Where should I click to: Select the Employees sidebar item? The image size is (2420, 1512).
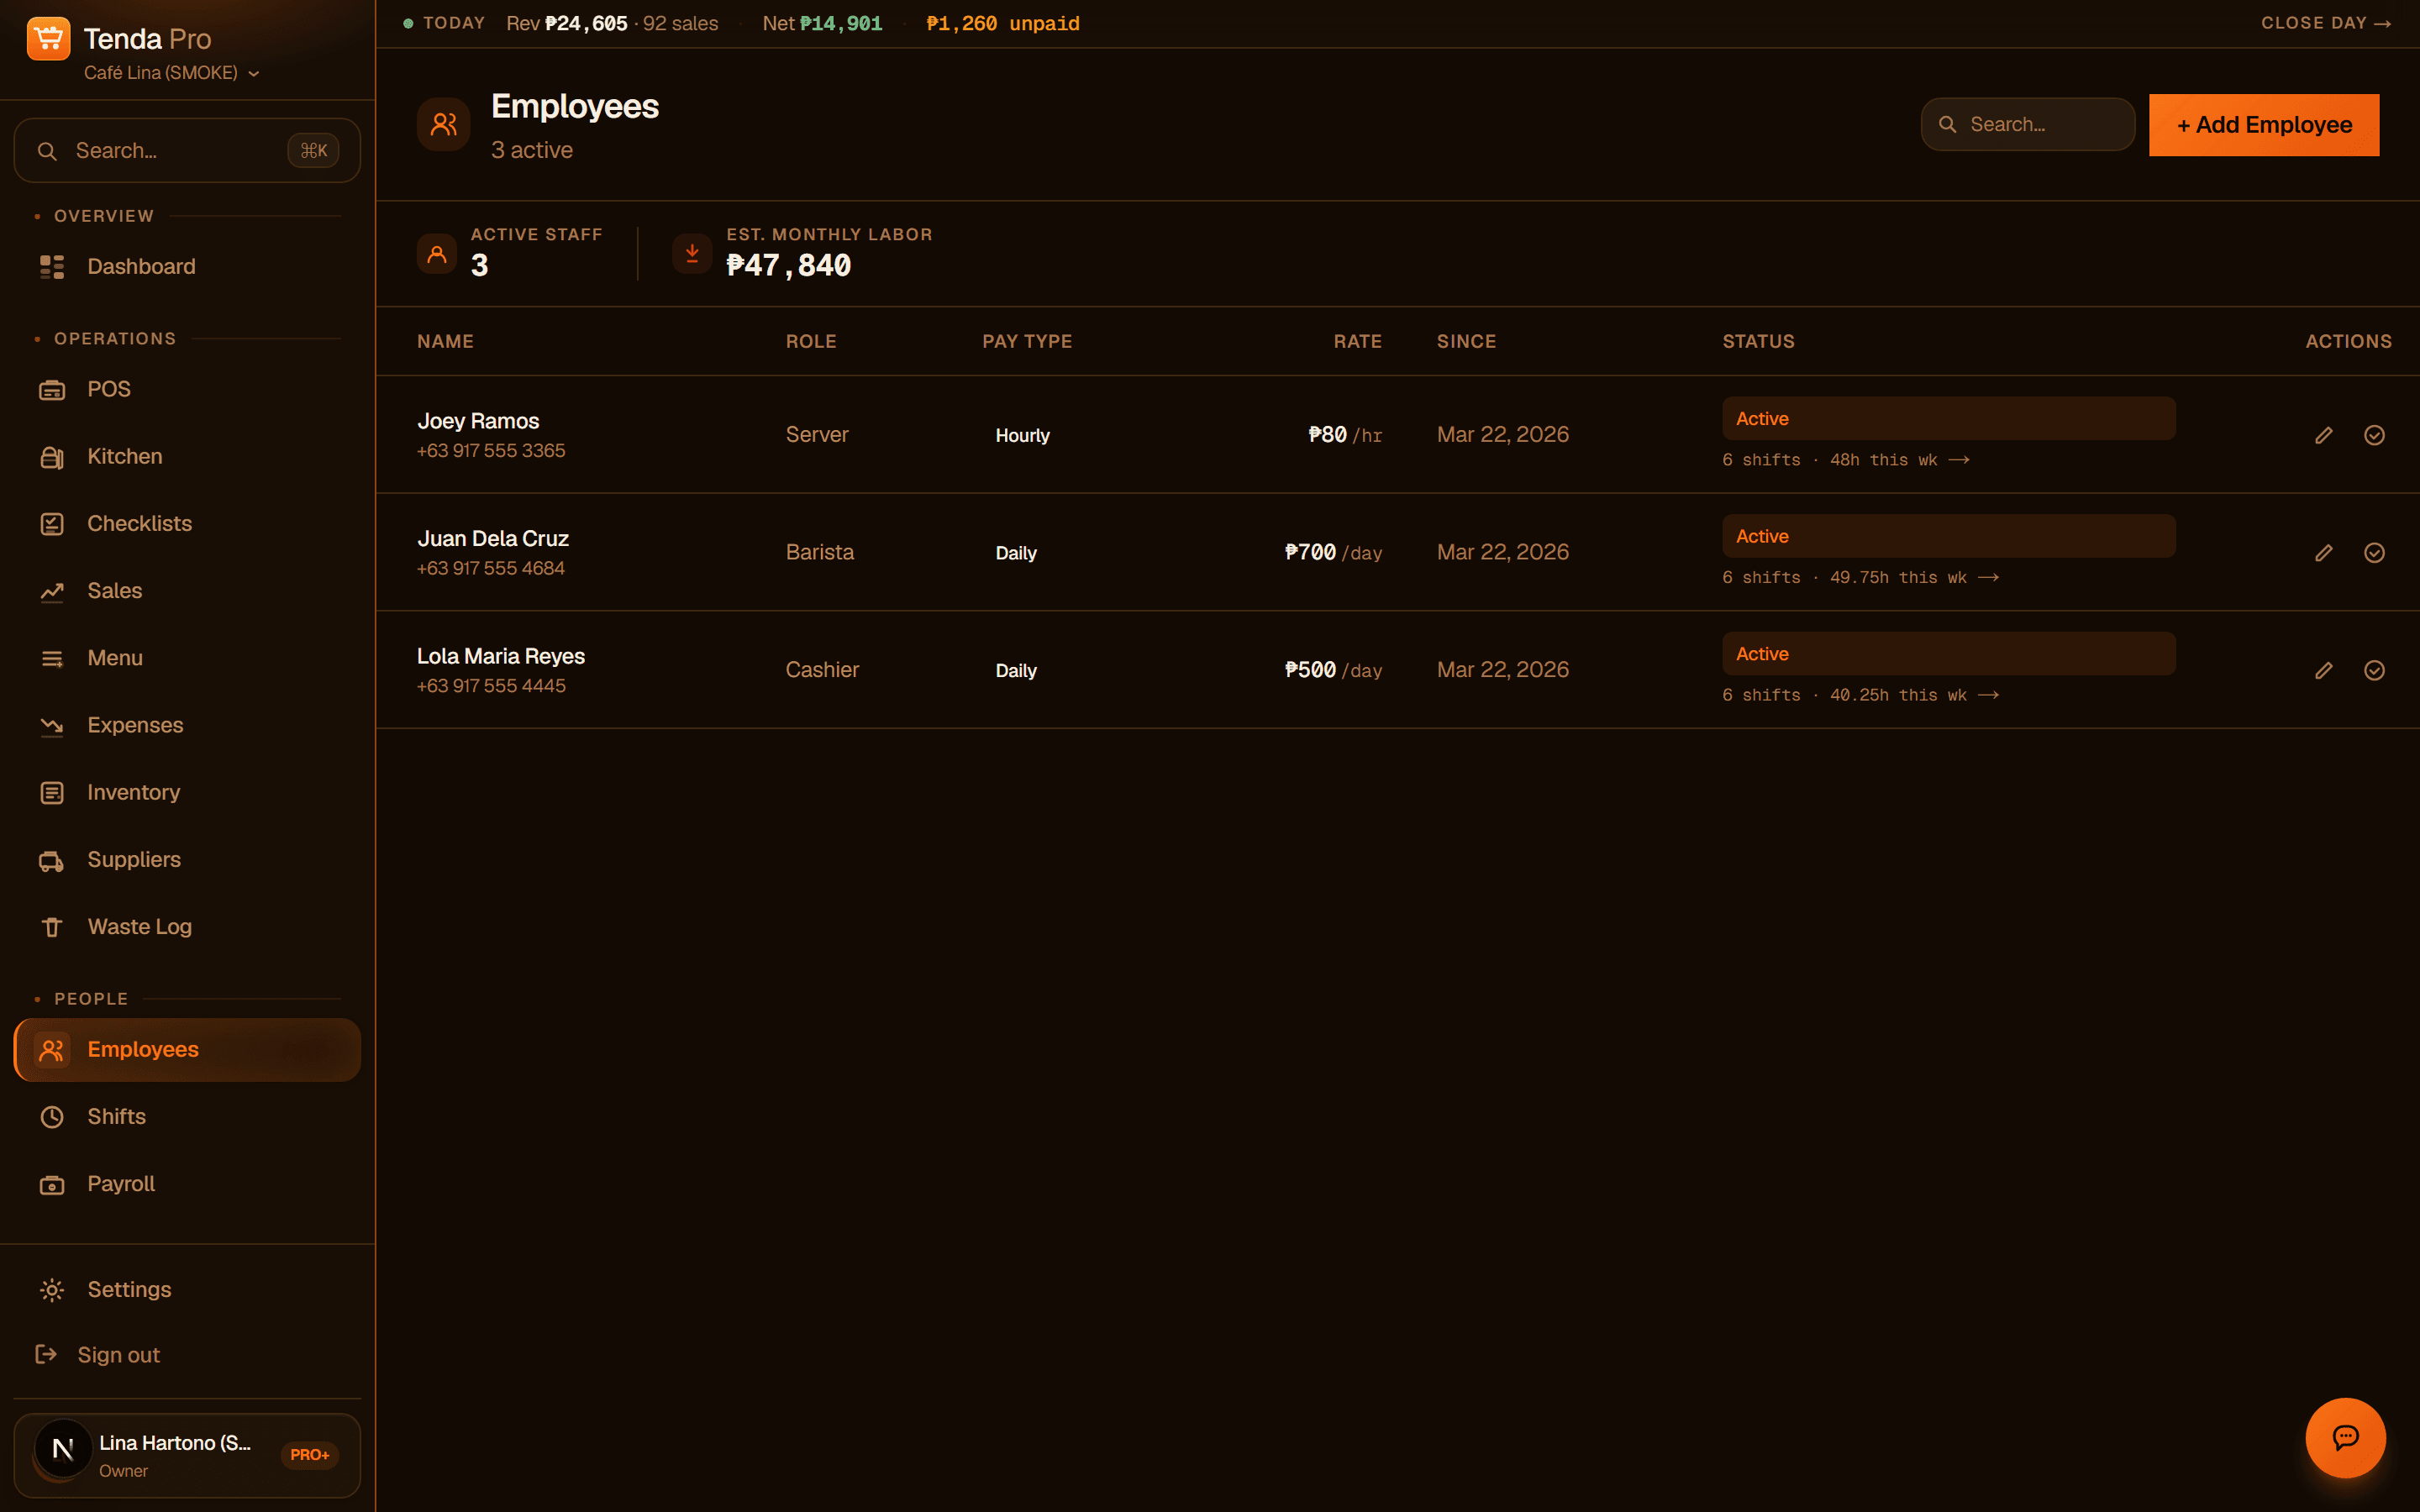point(187,1050)
